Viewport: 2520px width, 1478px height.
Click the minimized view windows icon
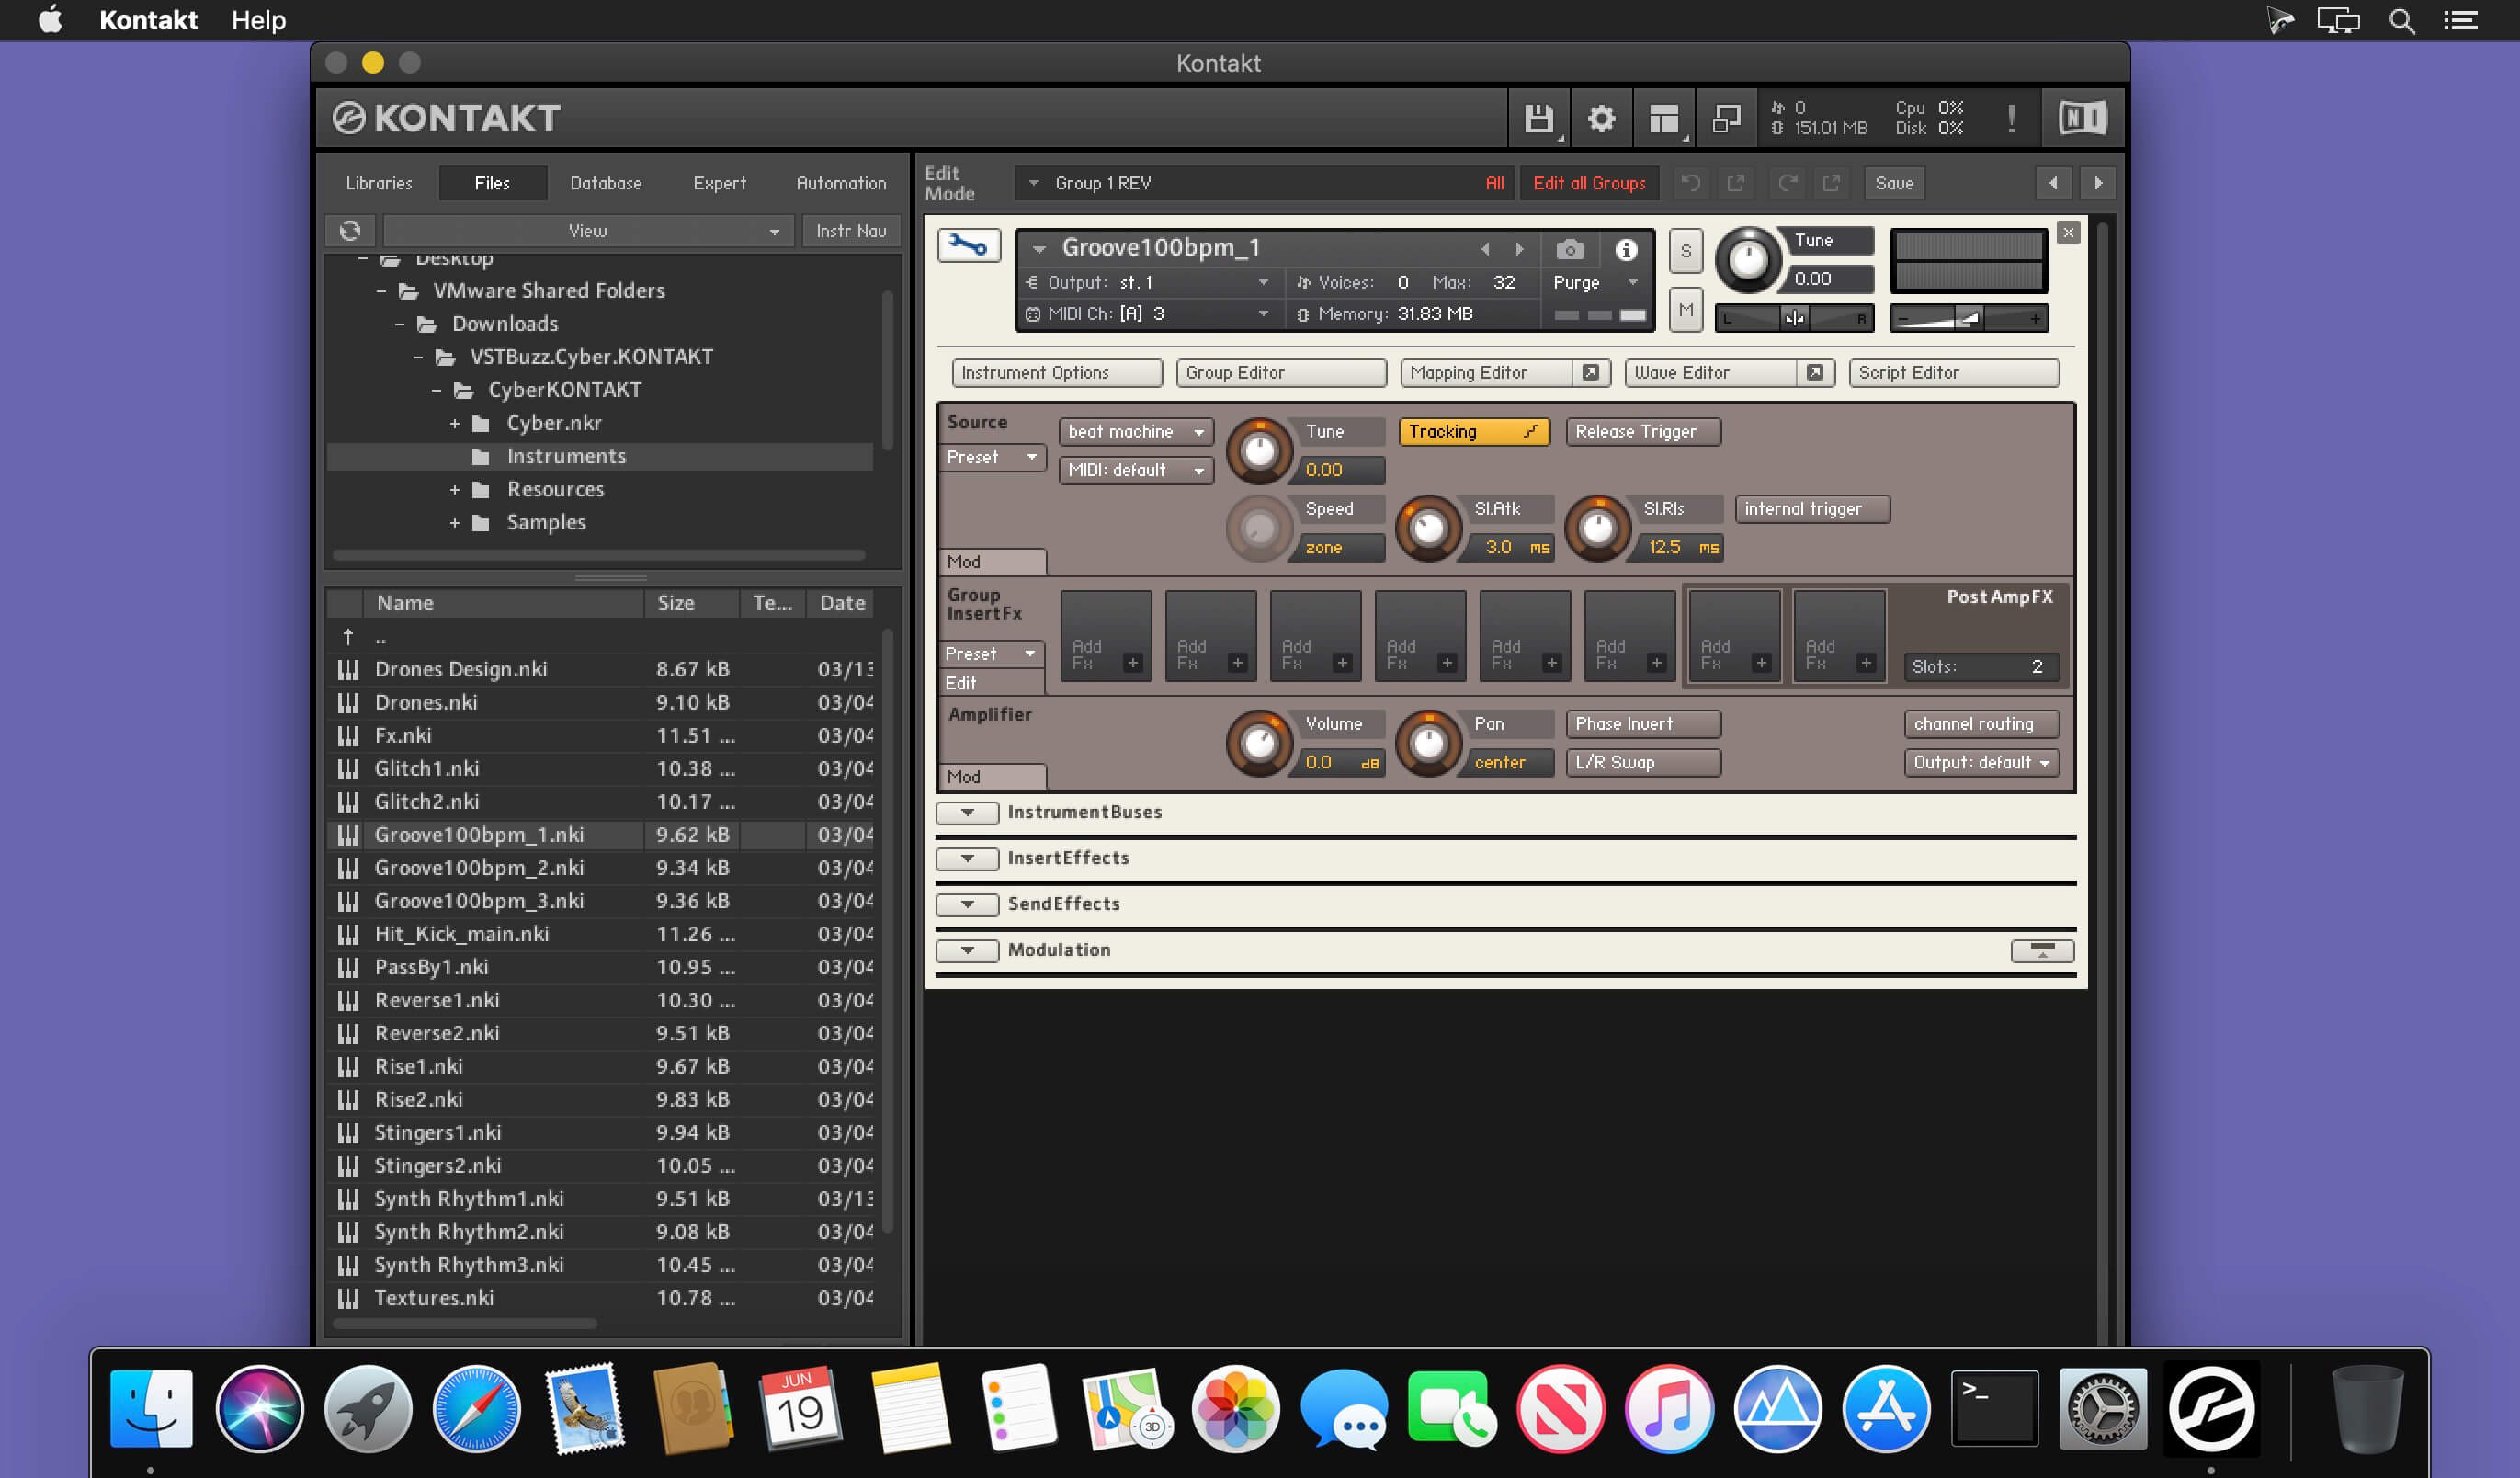coord(1726,119)
